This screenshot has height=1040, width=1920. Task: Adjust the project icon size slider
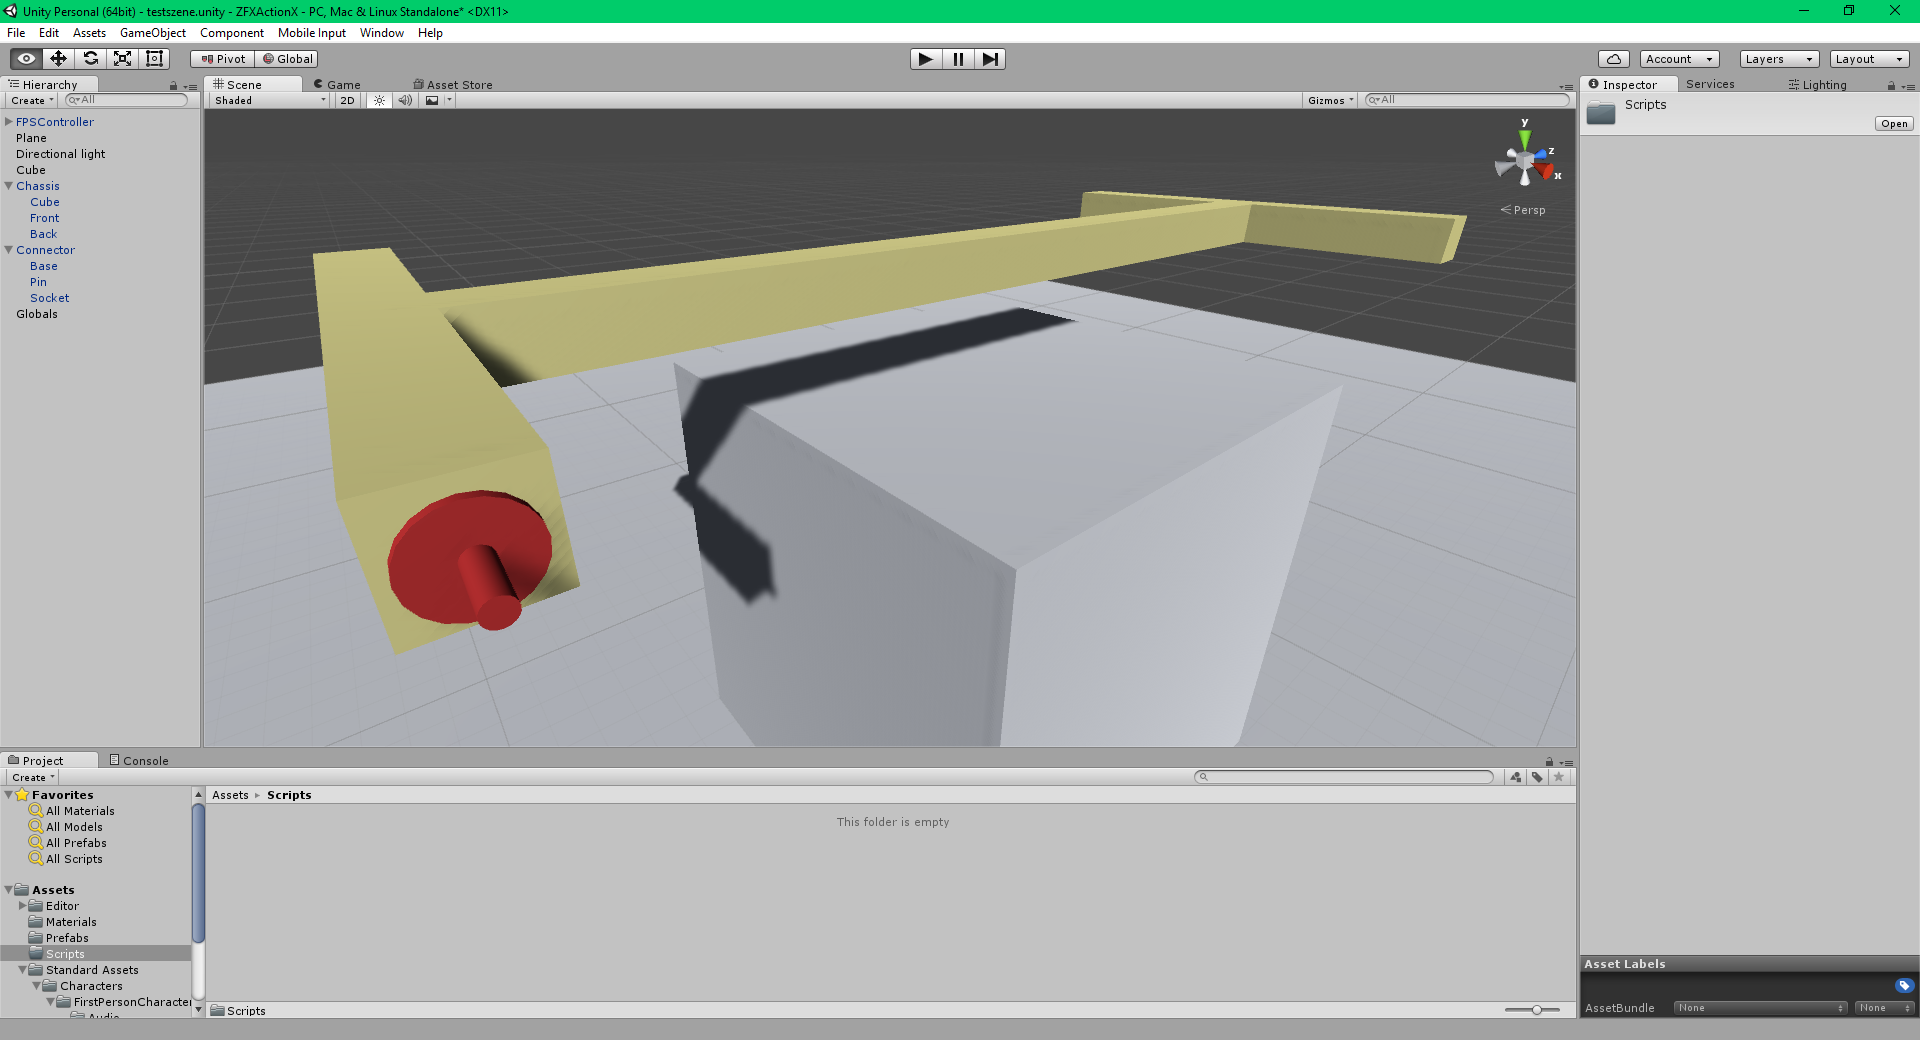(1536, 1010)
